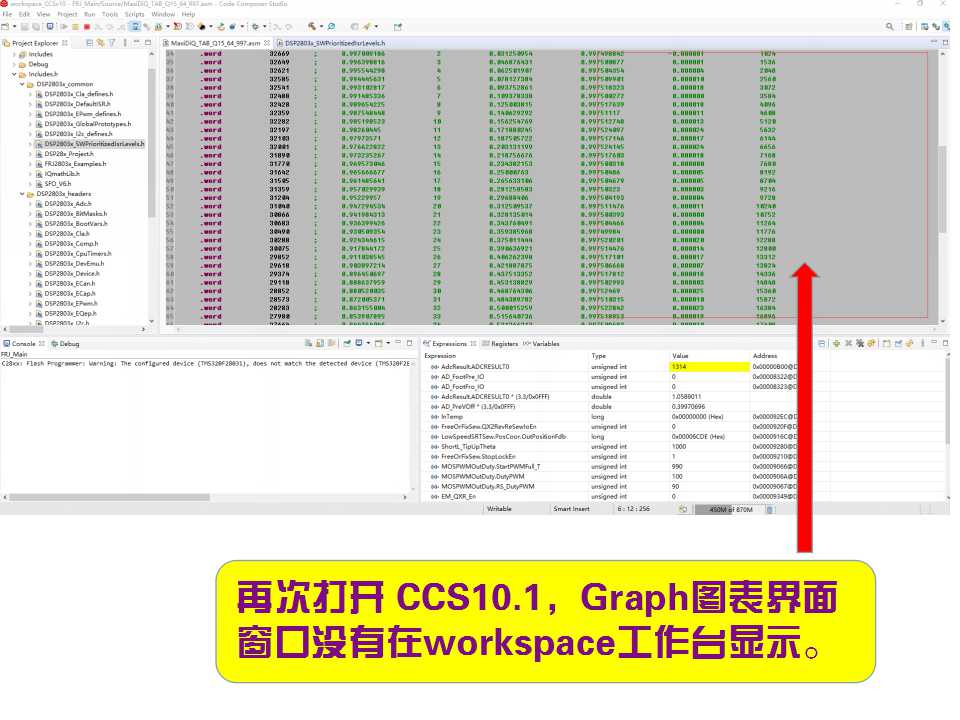This screenshot has width=960, height=720.
Task: Click the Console clear icon
Action: click(309, 343)
